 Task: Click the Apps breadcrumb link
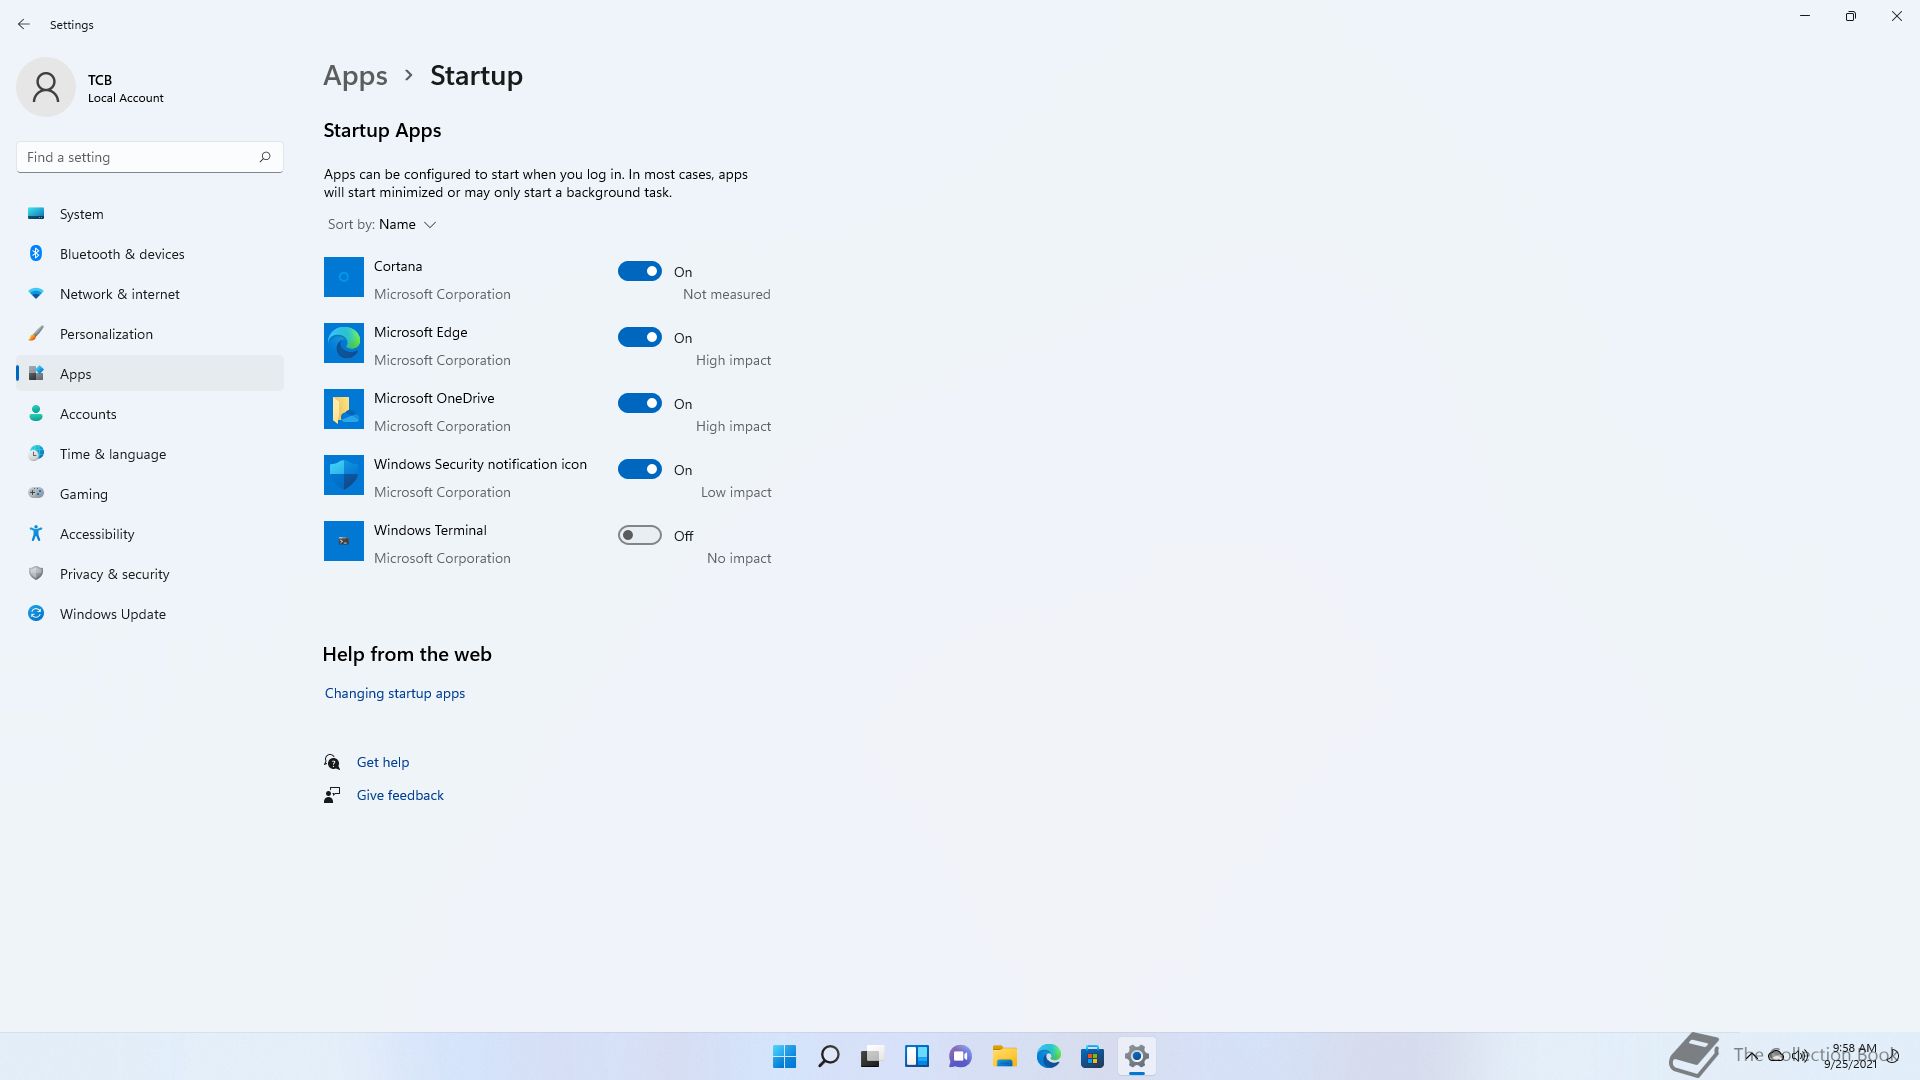click(x=355, y=76)
